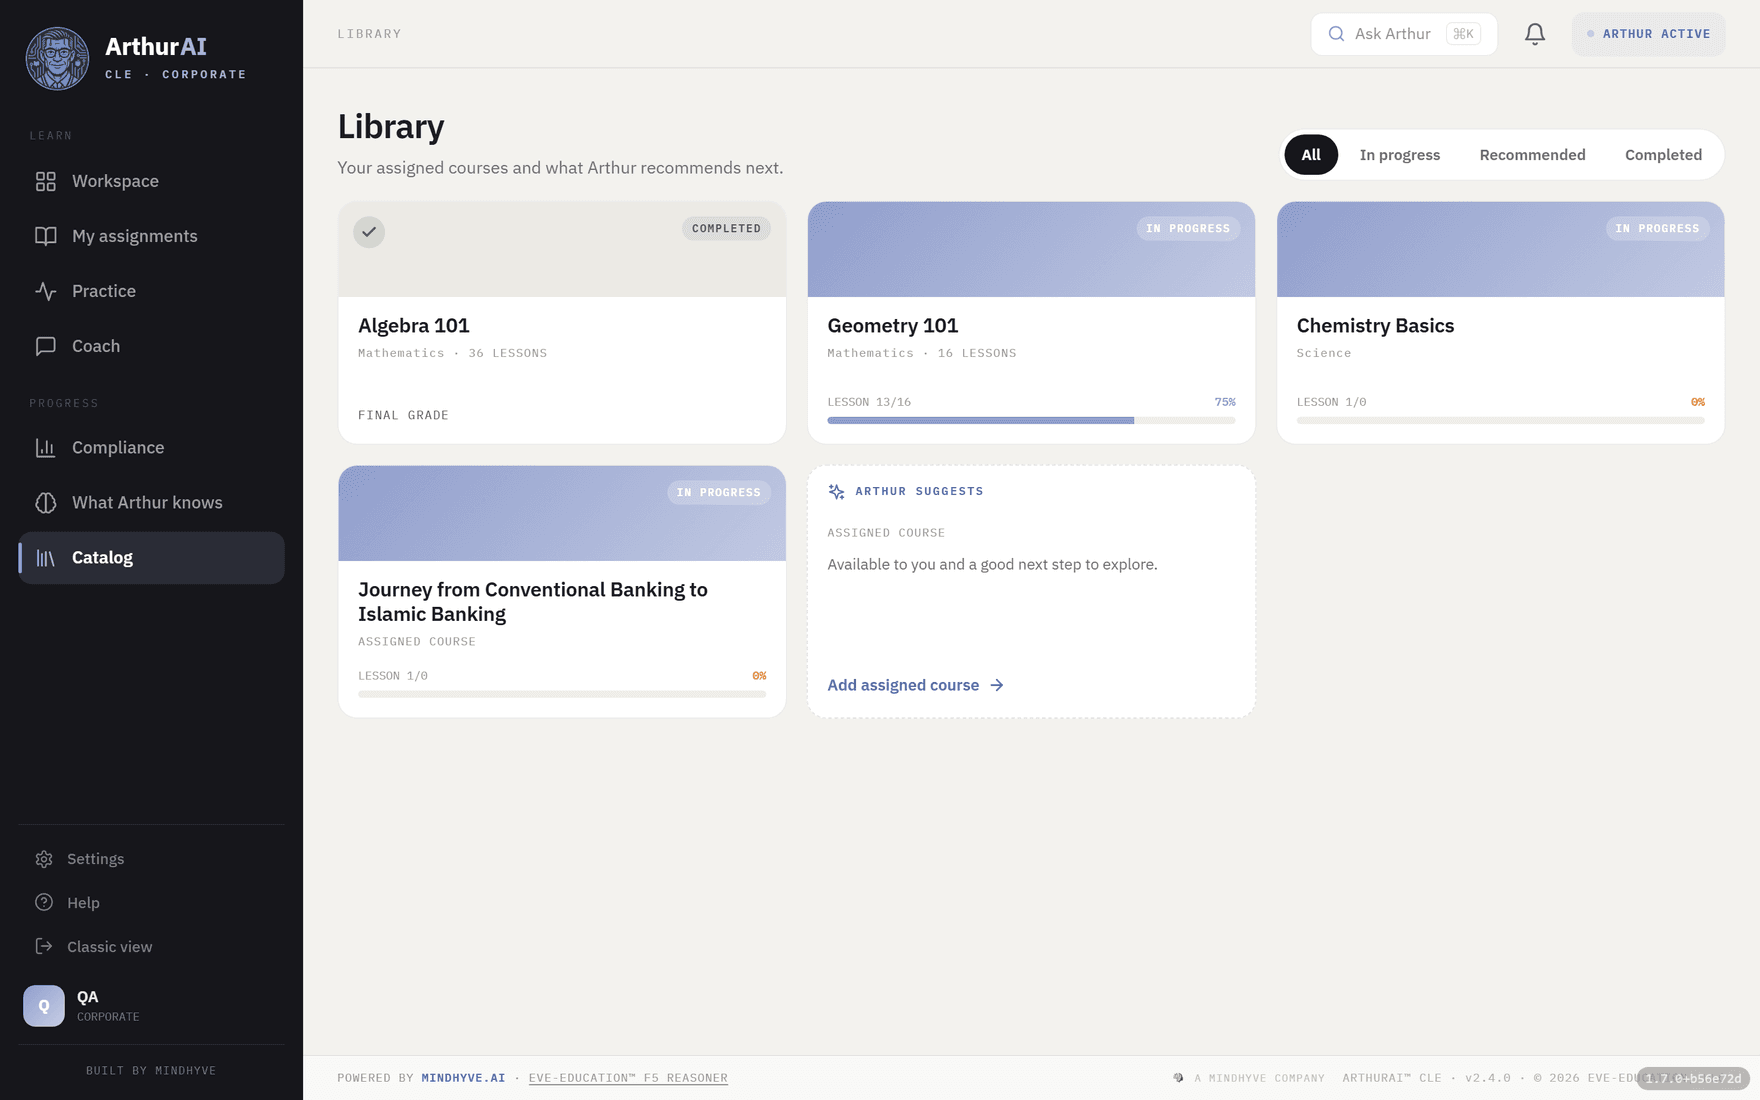Click the ⌘K shortcut hint
This screenshot has height=1100, width=1760.
tap(1463, 34)
